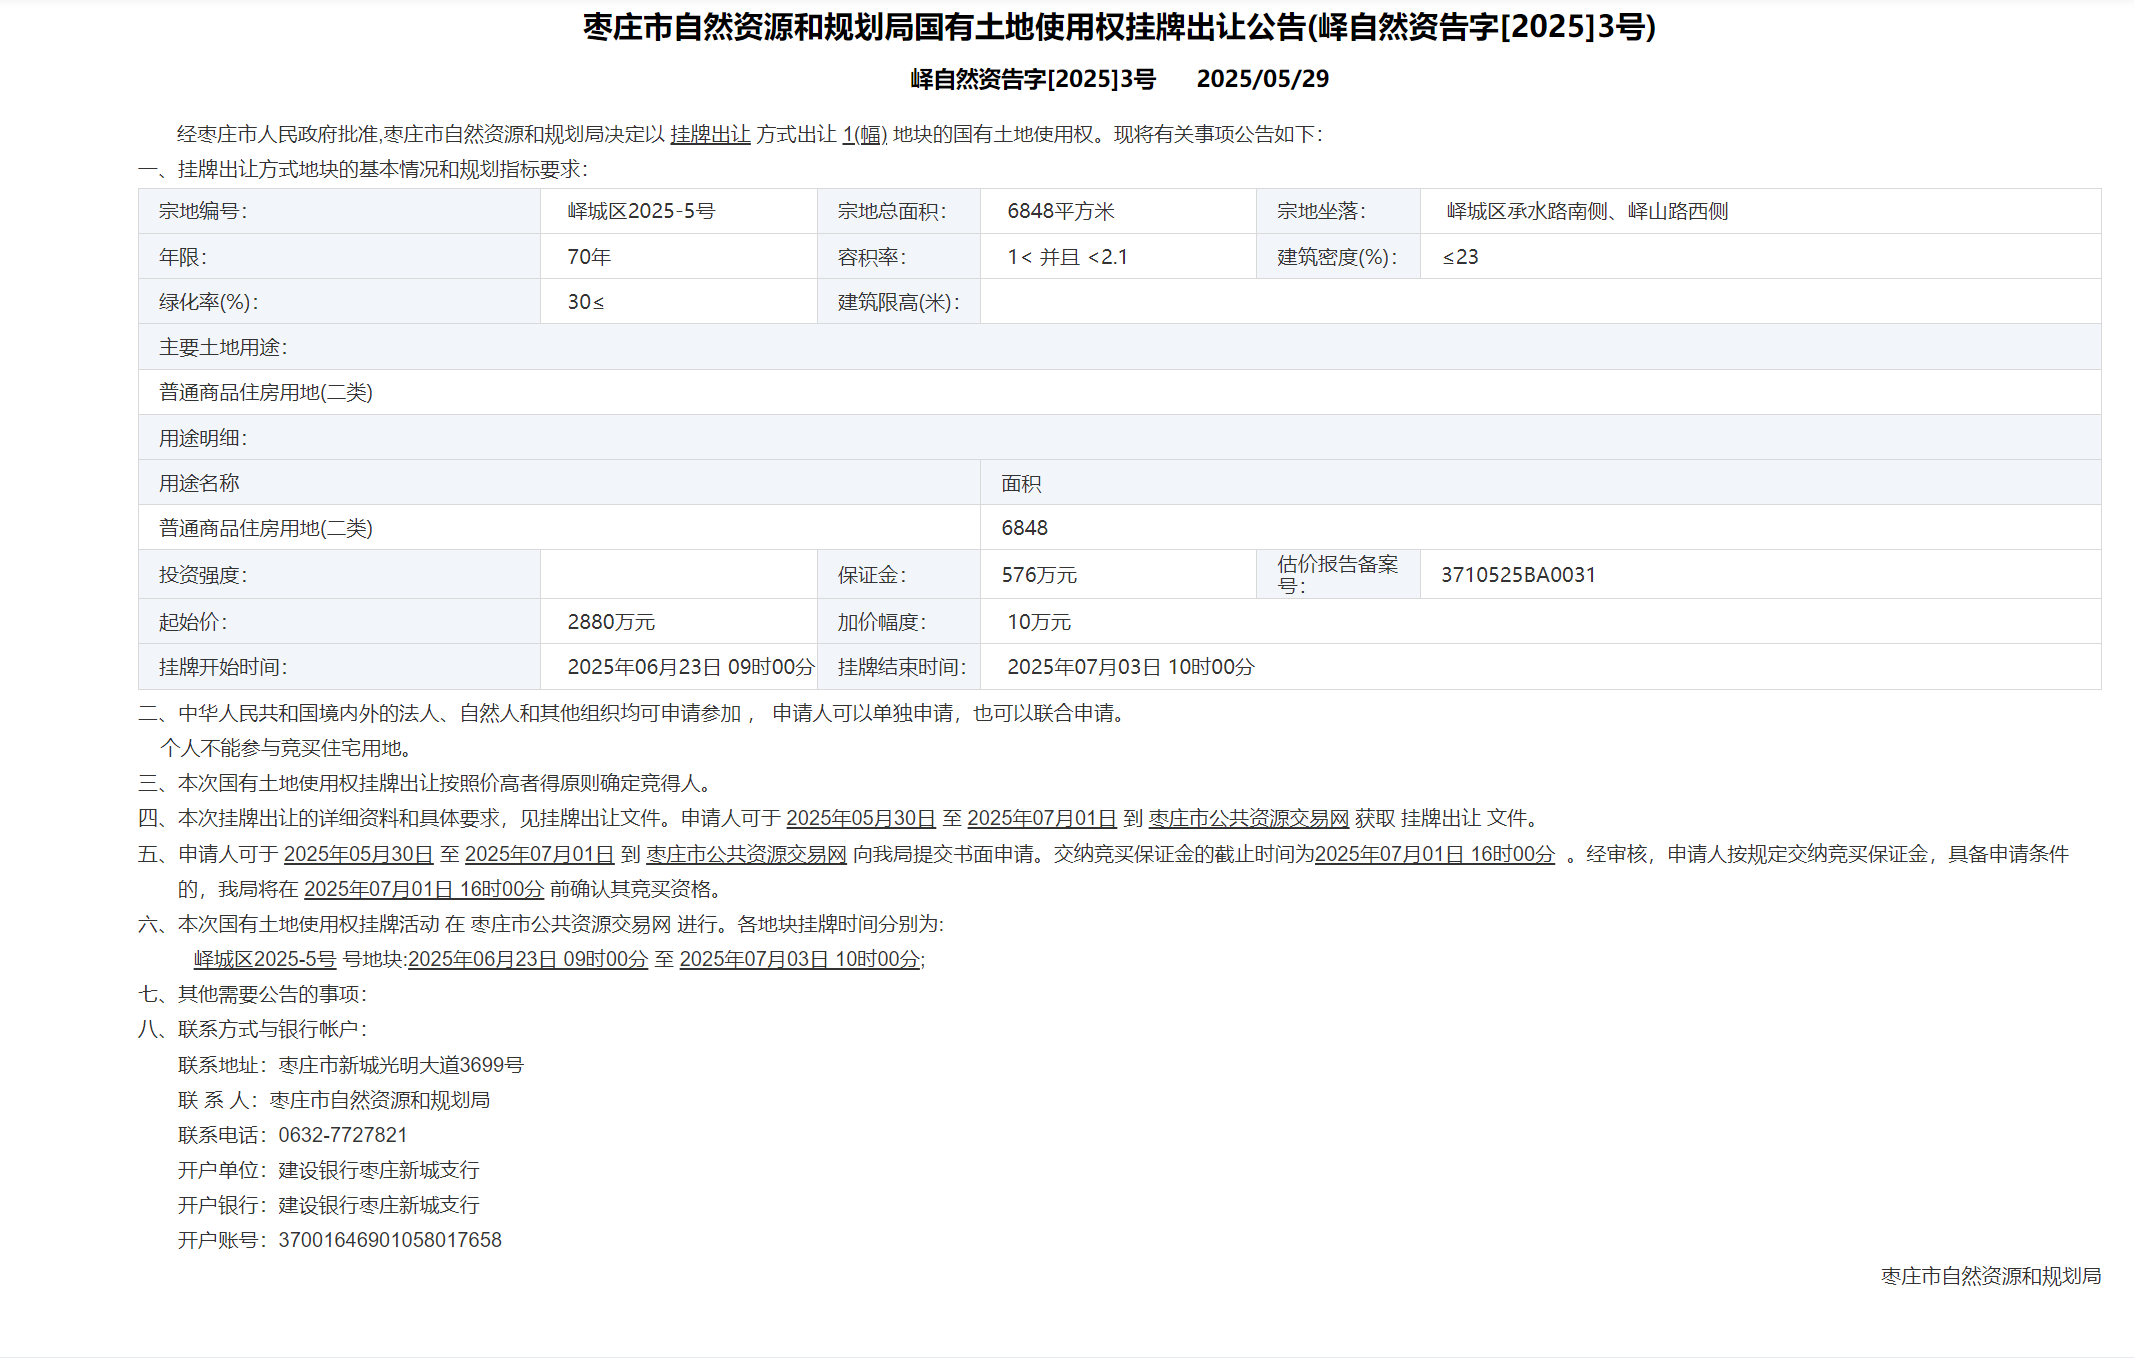Screen dimensions: 2134x1370
Task: Select the 容积率 label cell
Action: pyautogui.click(x=899, y=257)
